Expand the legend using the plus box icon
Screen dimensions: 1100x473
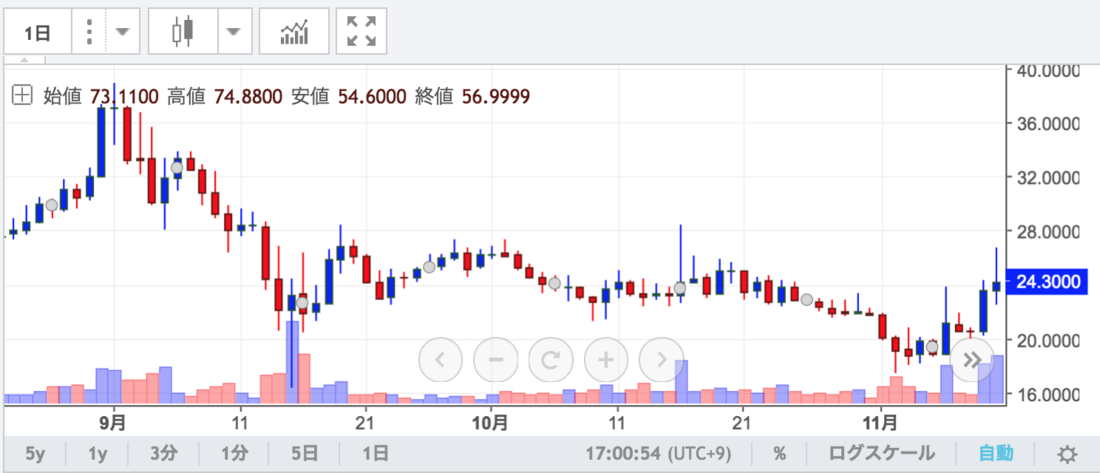point(22,96)
